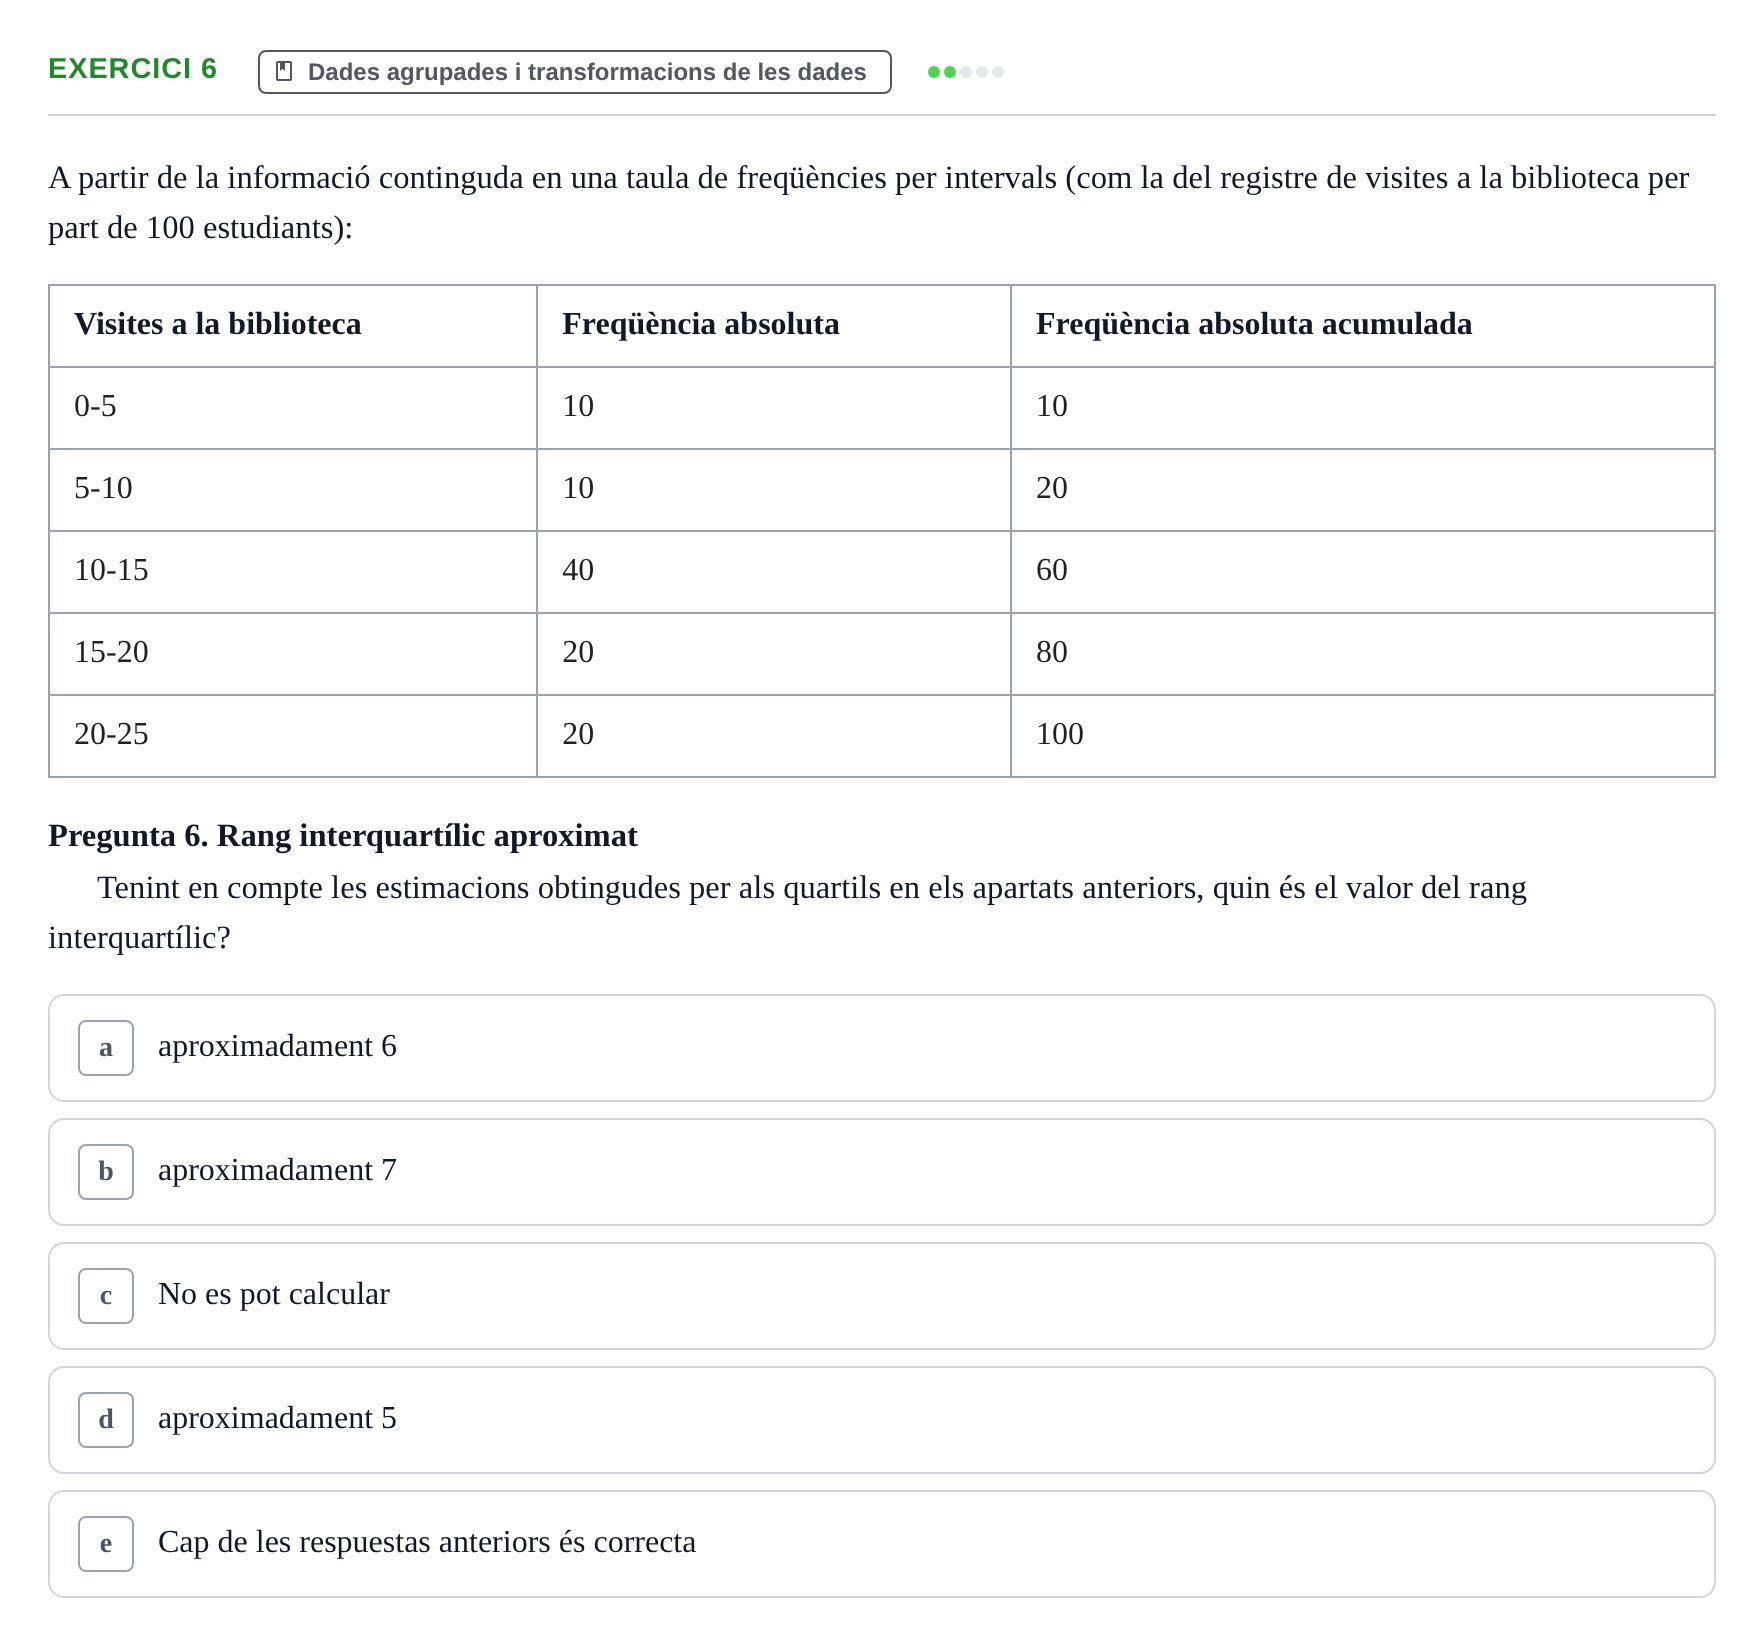Choose answer text 'No es pot calcular'
Screen dimensions: 1764x1648
click(274, 1294)
